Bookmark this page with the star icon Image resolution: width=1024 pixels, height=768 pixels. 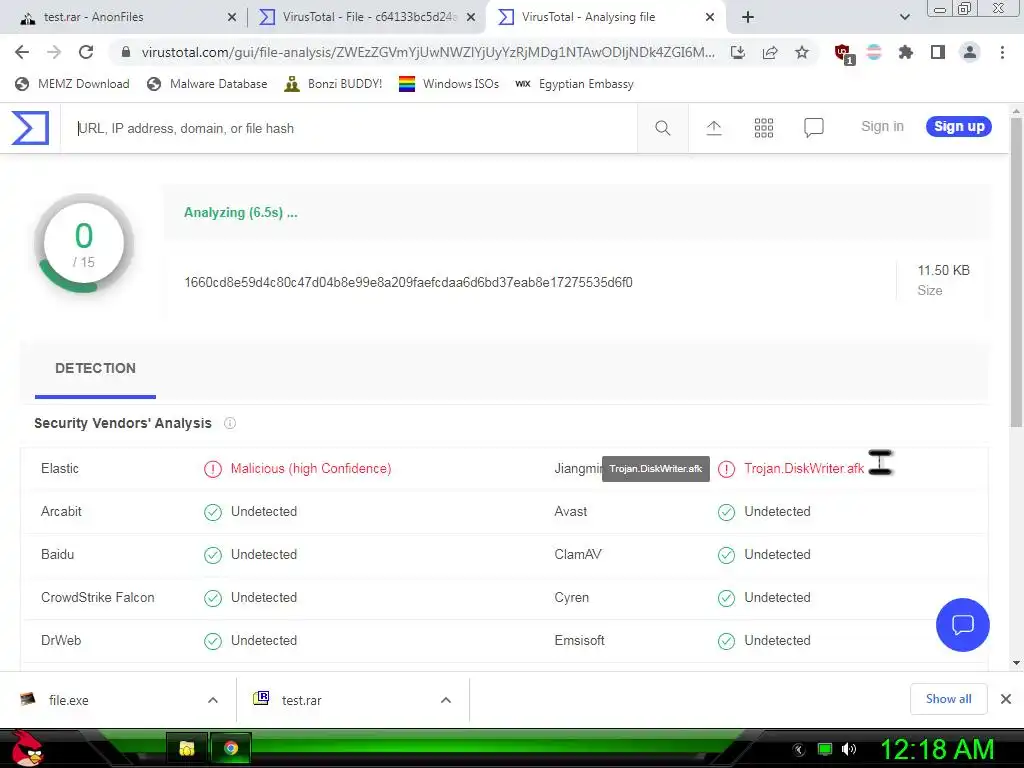click(802, 52)
